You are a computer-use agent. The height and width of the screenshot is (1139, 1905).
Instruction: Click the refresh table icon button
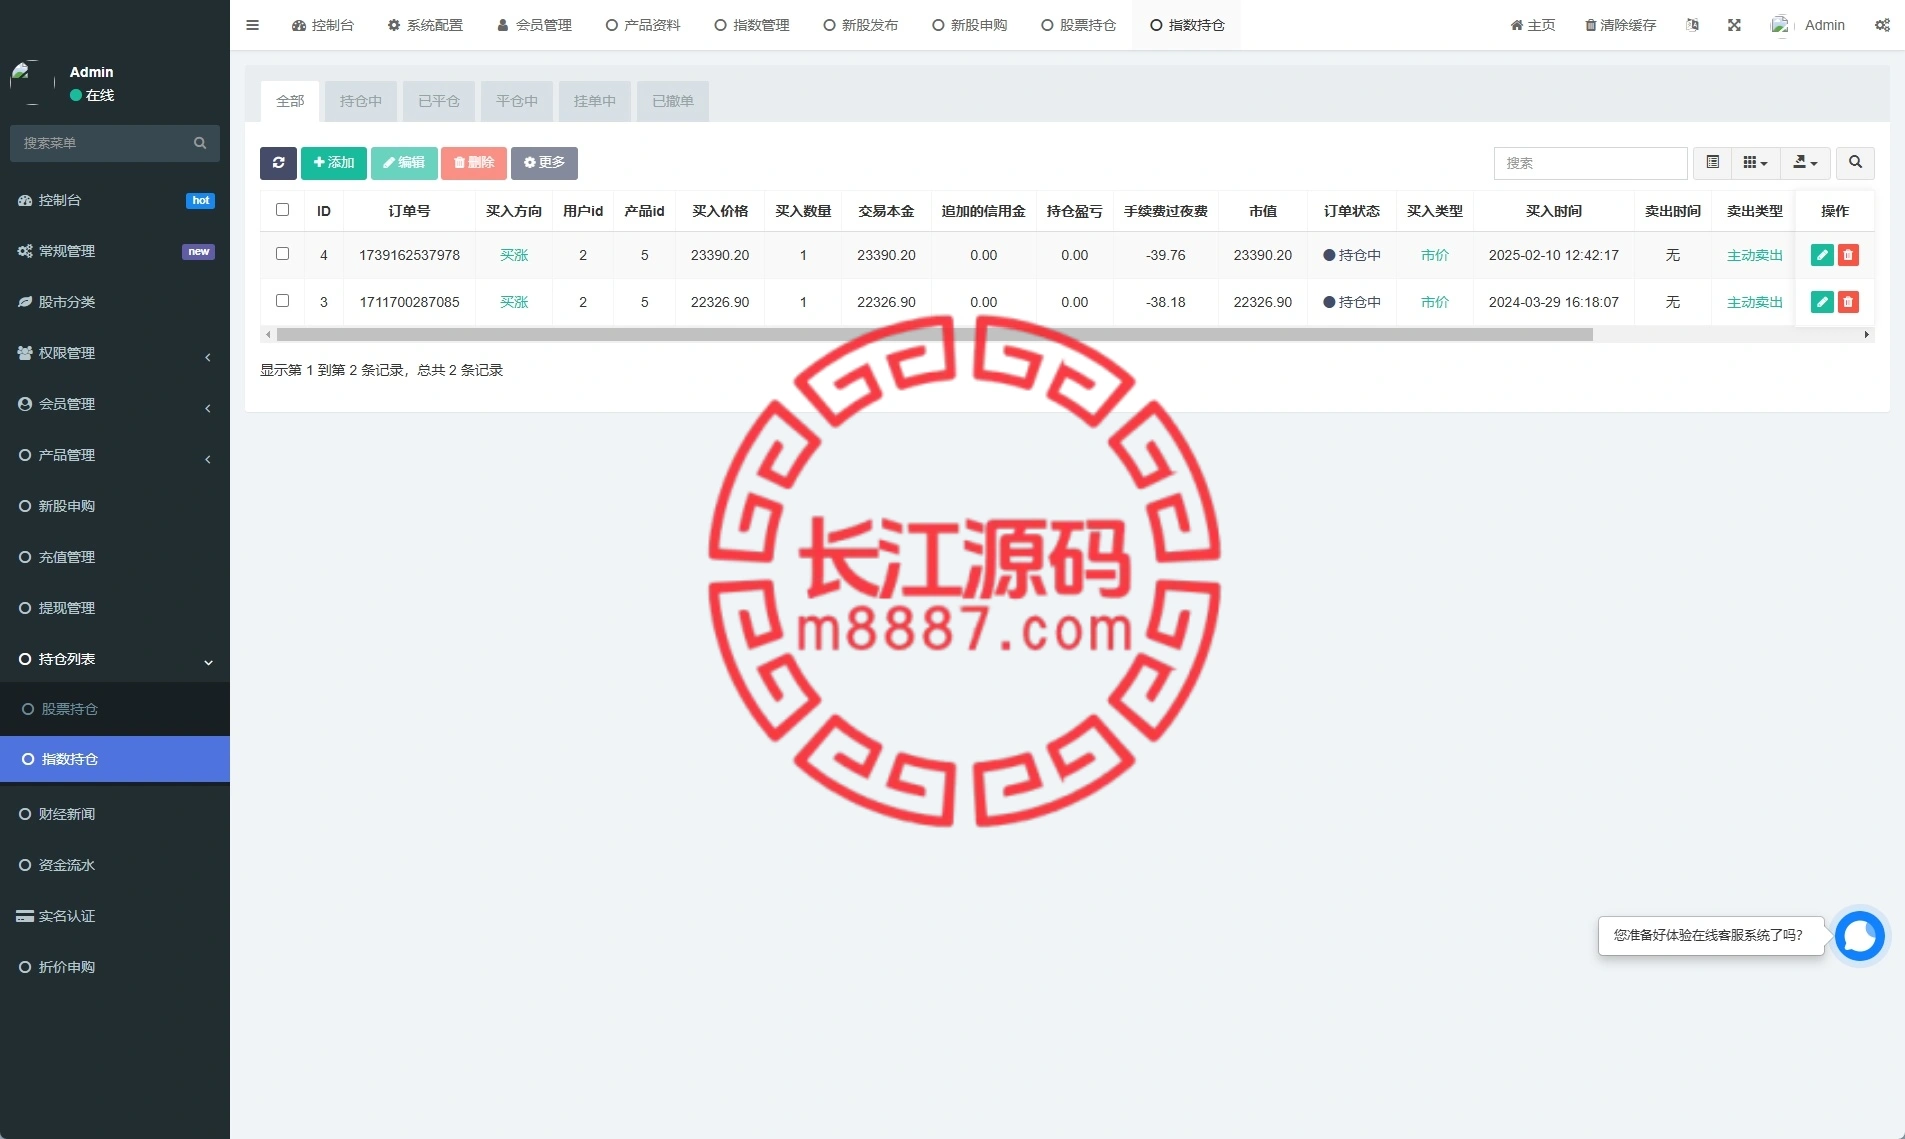point(278,163)
